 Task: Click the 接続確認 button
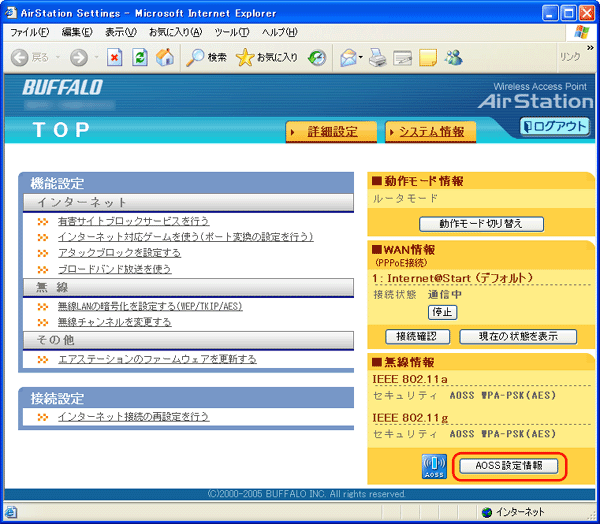(x=417, y=336)
